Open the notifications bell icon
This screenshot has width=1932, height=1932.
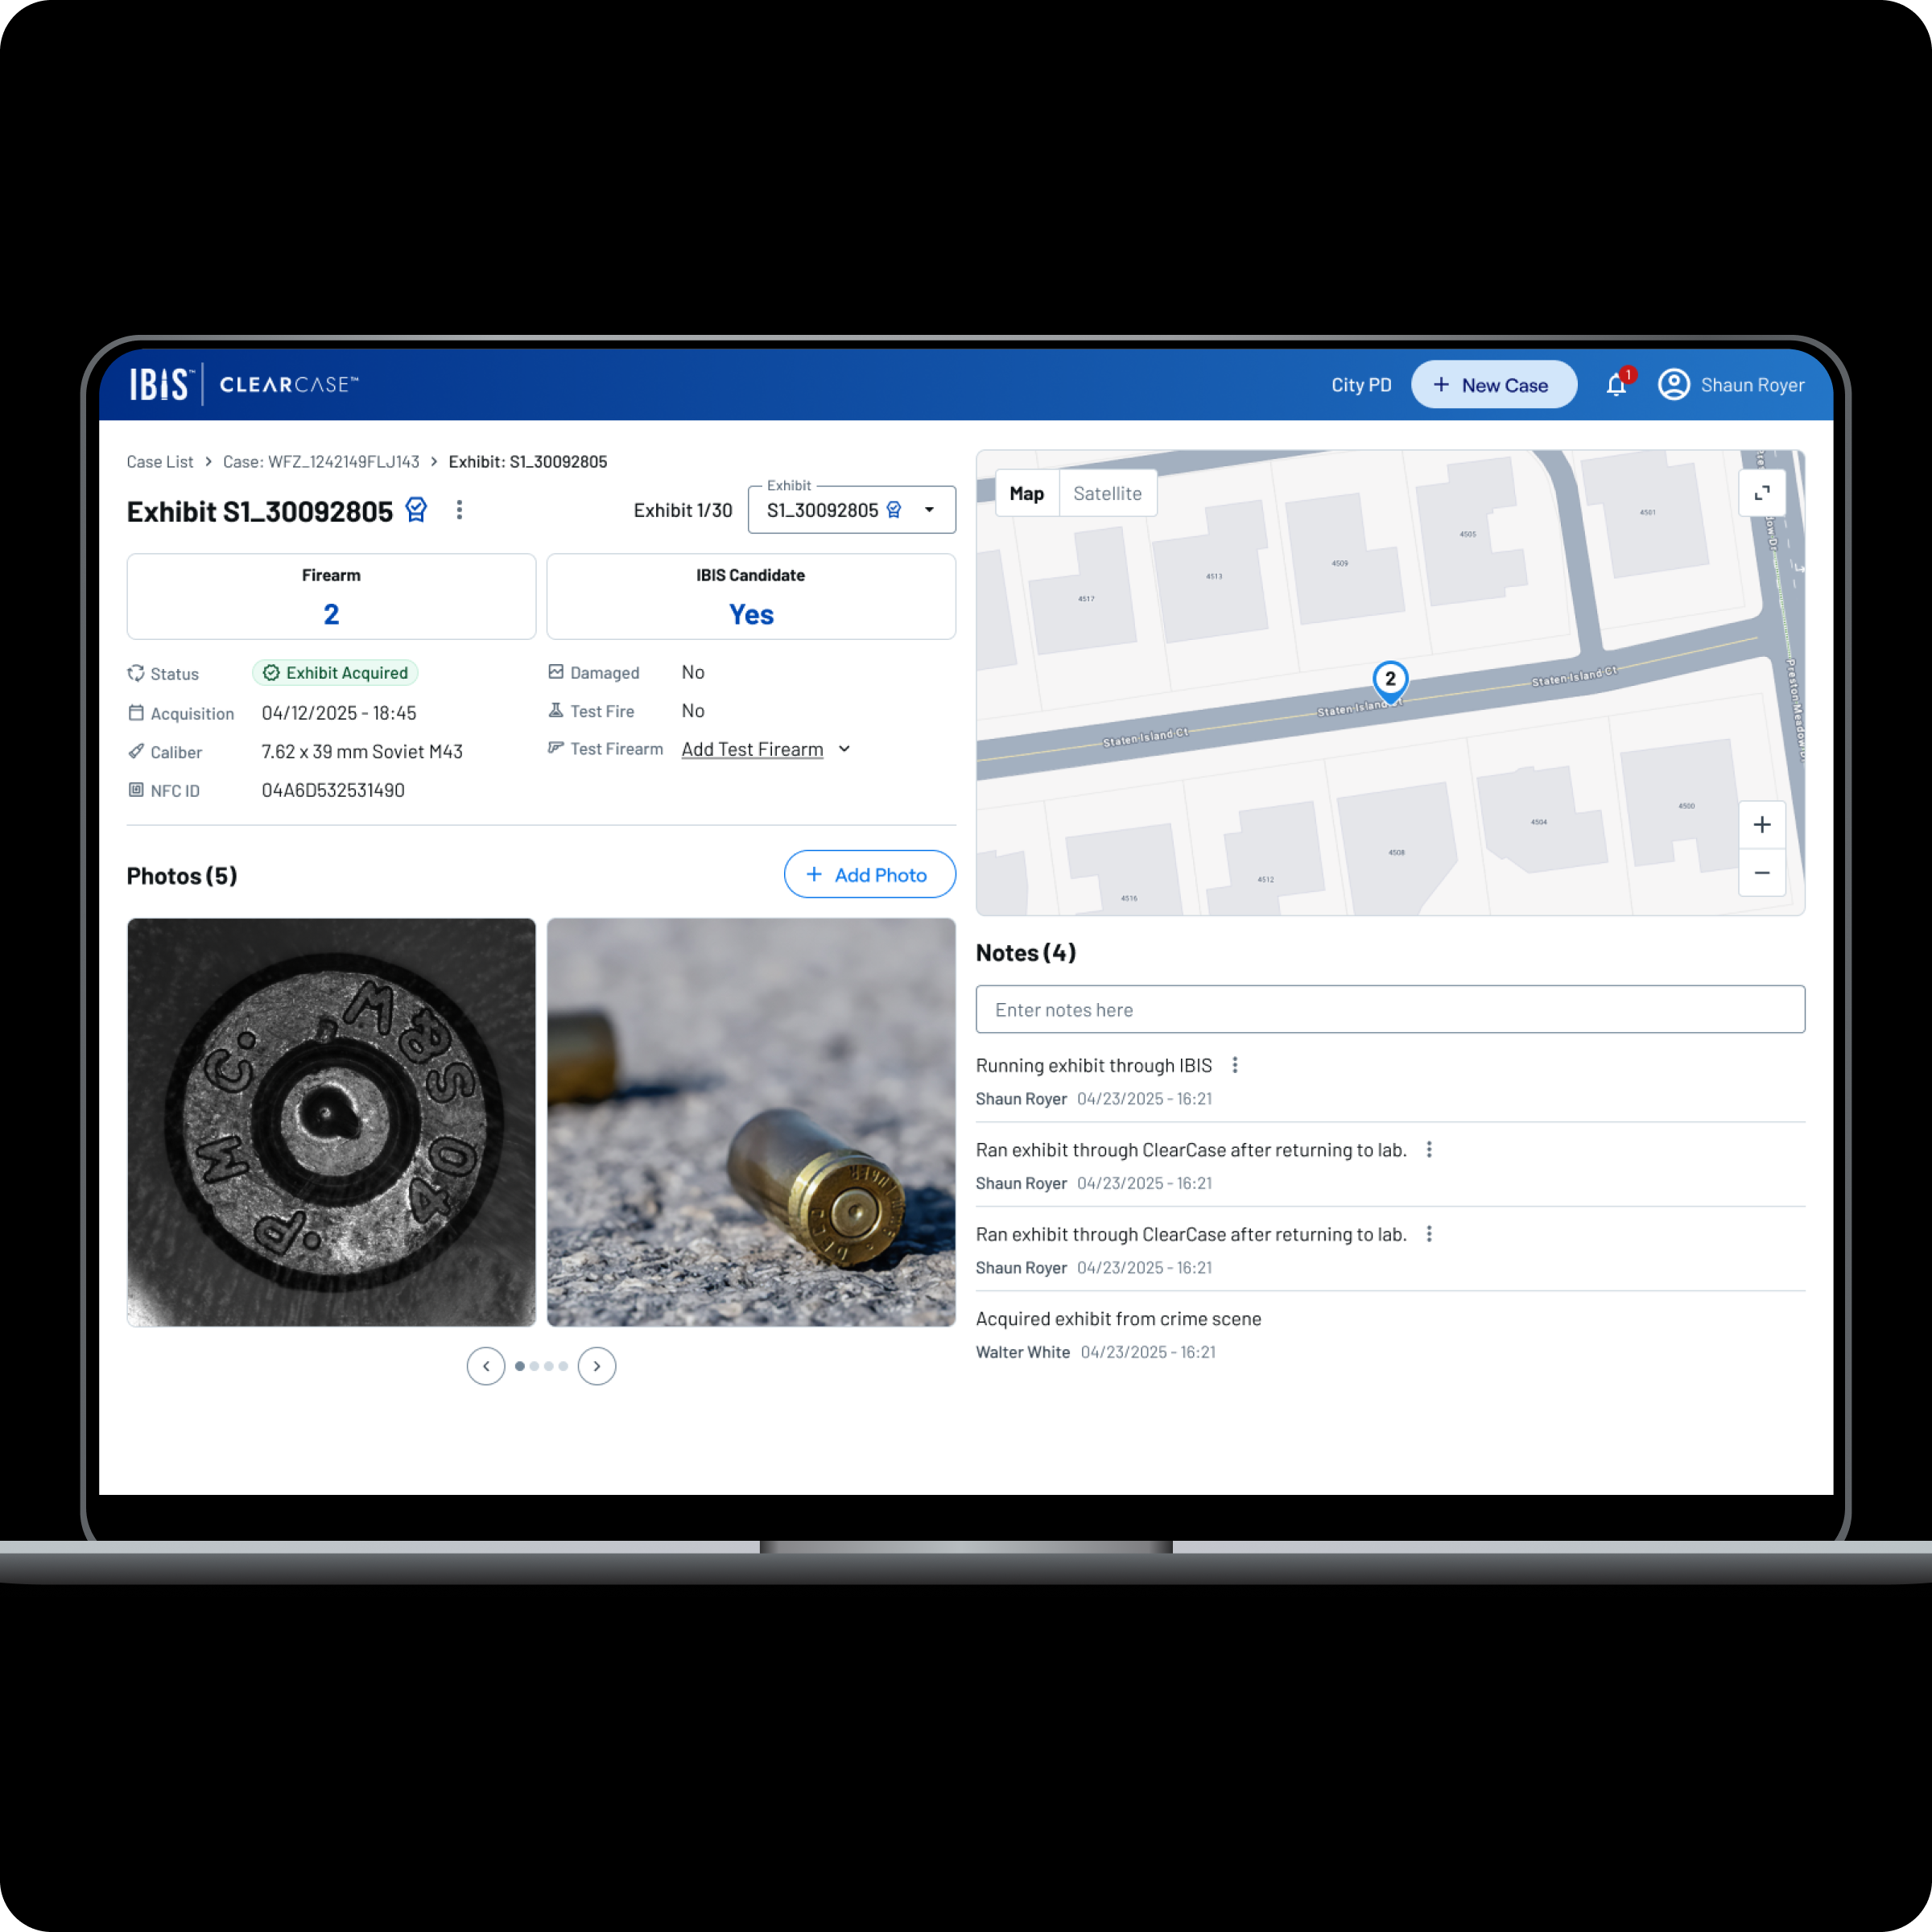click(x=1615, y=385)
